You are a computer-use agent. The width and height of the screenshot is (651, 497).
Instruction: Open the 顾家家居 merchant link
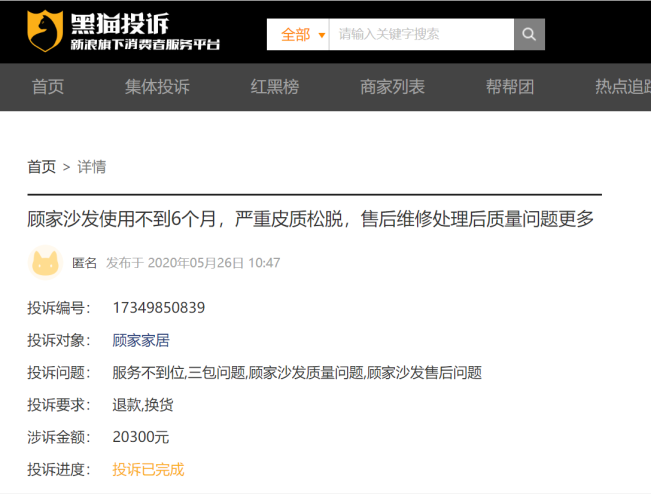click(141, 340)
